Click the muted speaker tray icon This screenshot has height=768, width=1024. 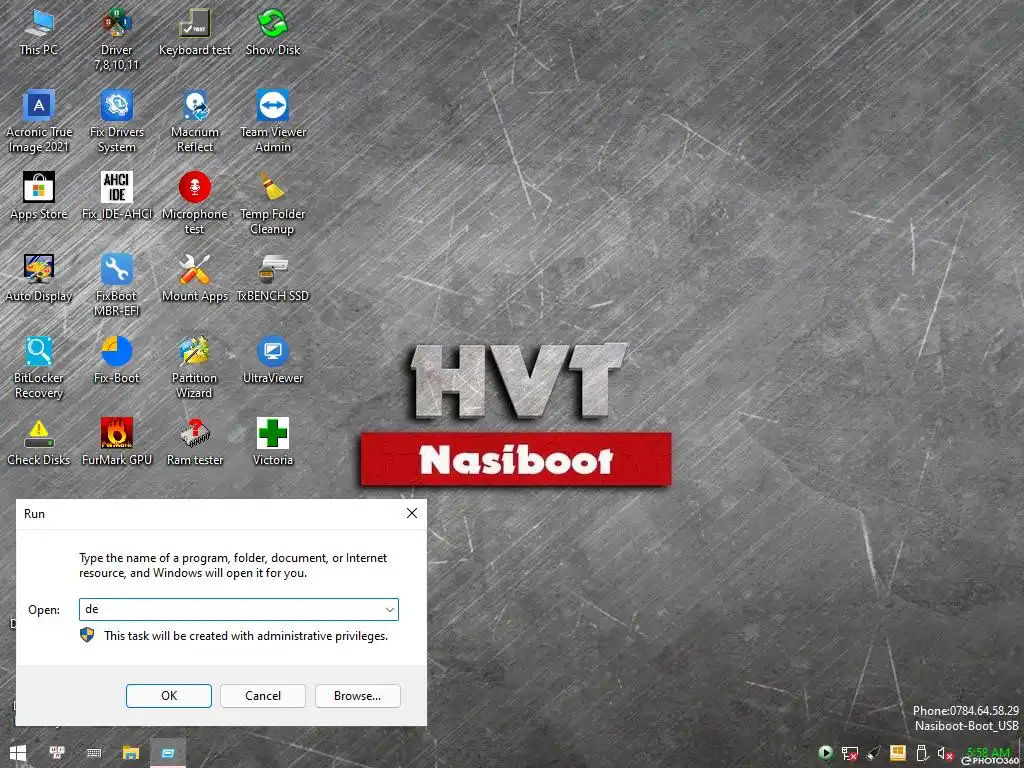[945, 753]
